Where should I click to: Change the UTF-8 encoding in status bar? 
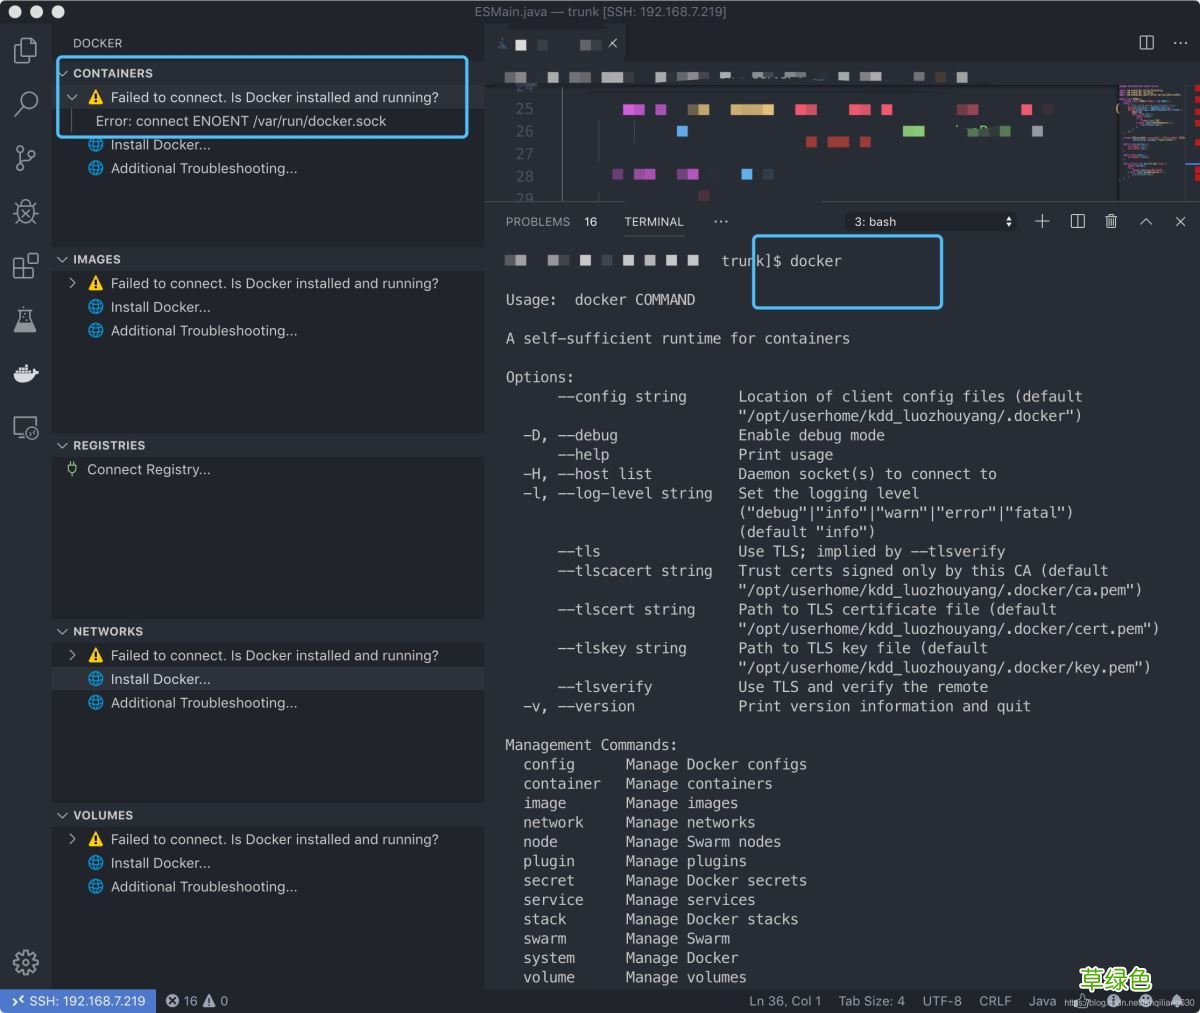[942, 1000]
